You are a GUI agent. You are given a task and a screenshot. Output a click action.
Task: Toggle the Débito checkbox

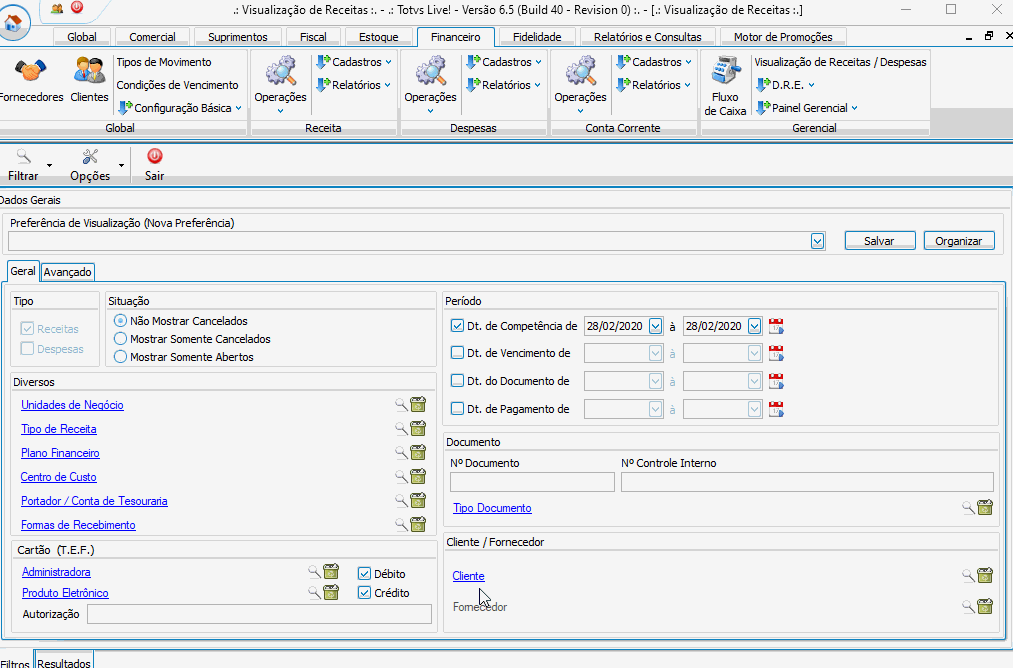click(364, 574)
